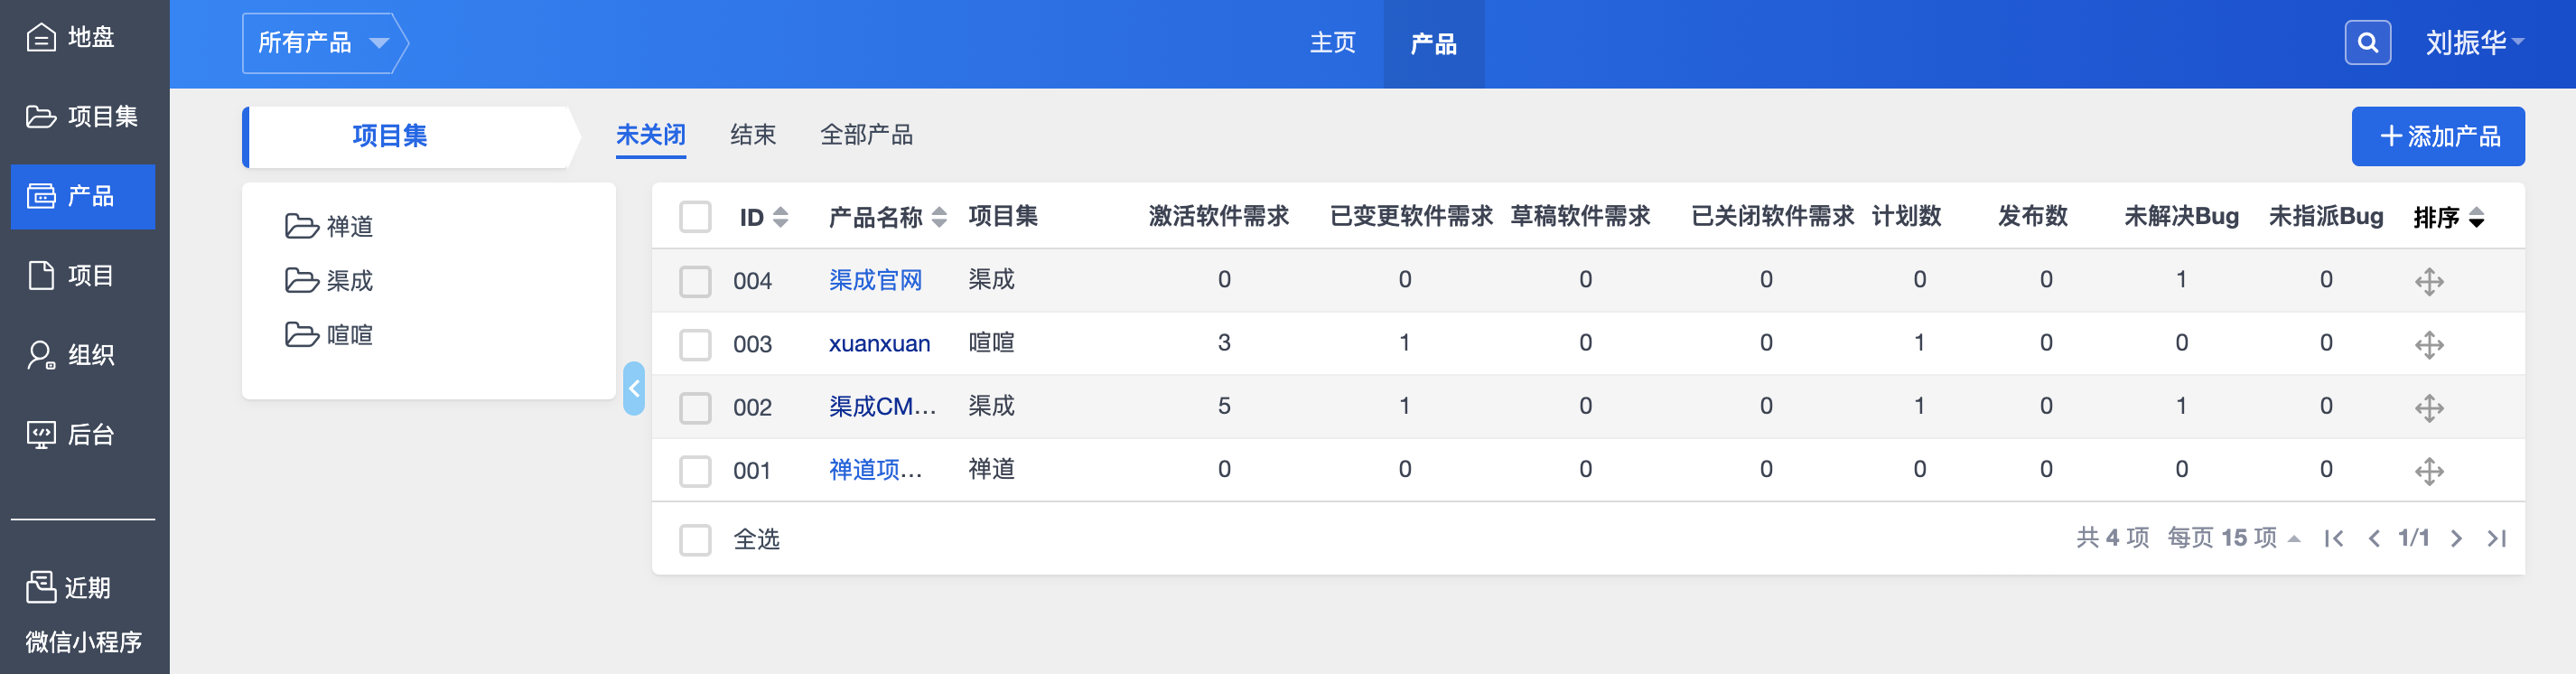Viewport: 2576px width, 674px height.
Task: Click the 发布数 column header
Action: coord(2032,216)
